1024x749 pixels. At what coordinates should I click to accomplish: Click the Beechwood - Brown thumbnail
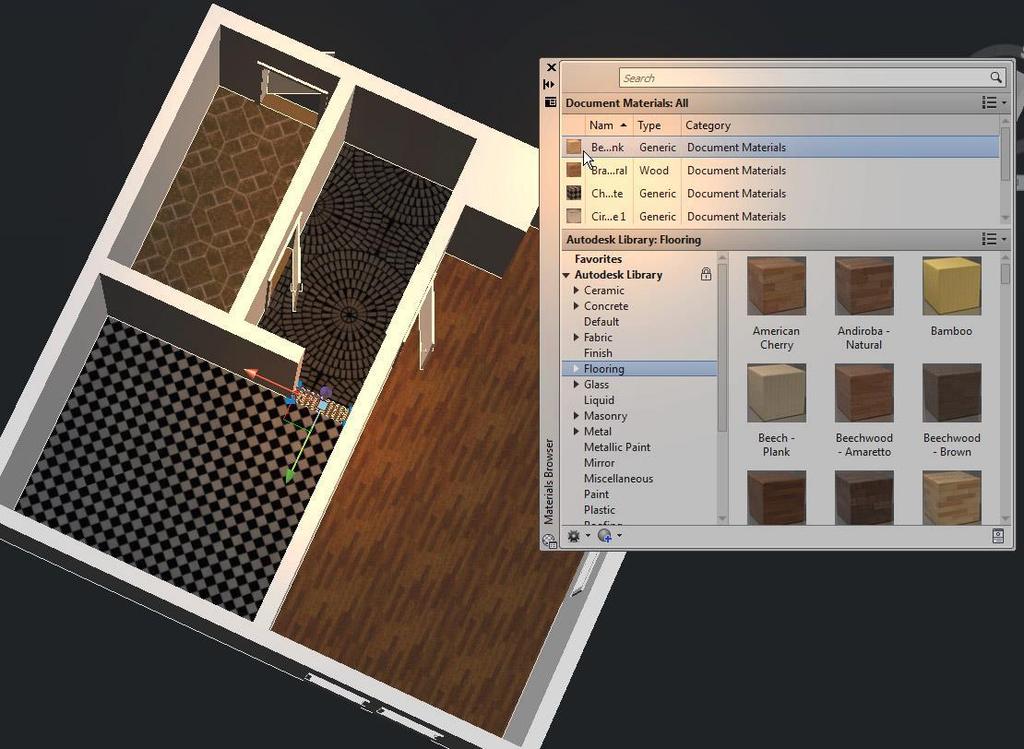952,392
